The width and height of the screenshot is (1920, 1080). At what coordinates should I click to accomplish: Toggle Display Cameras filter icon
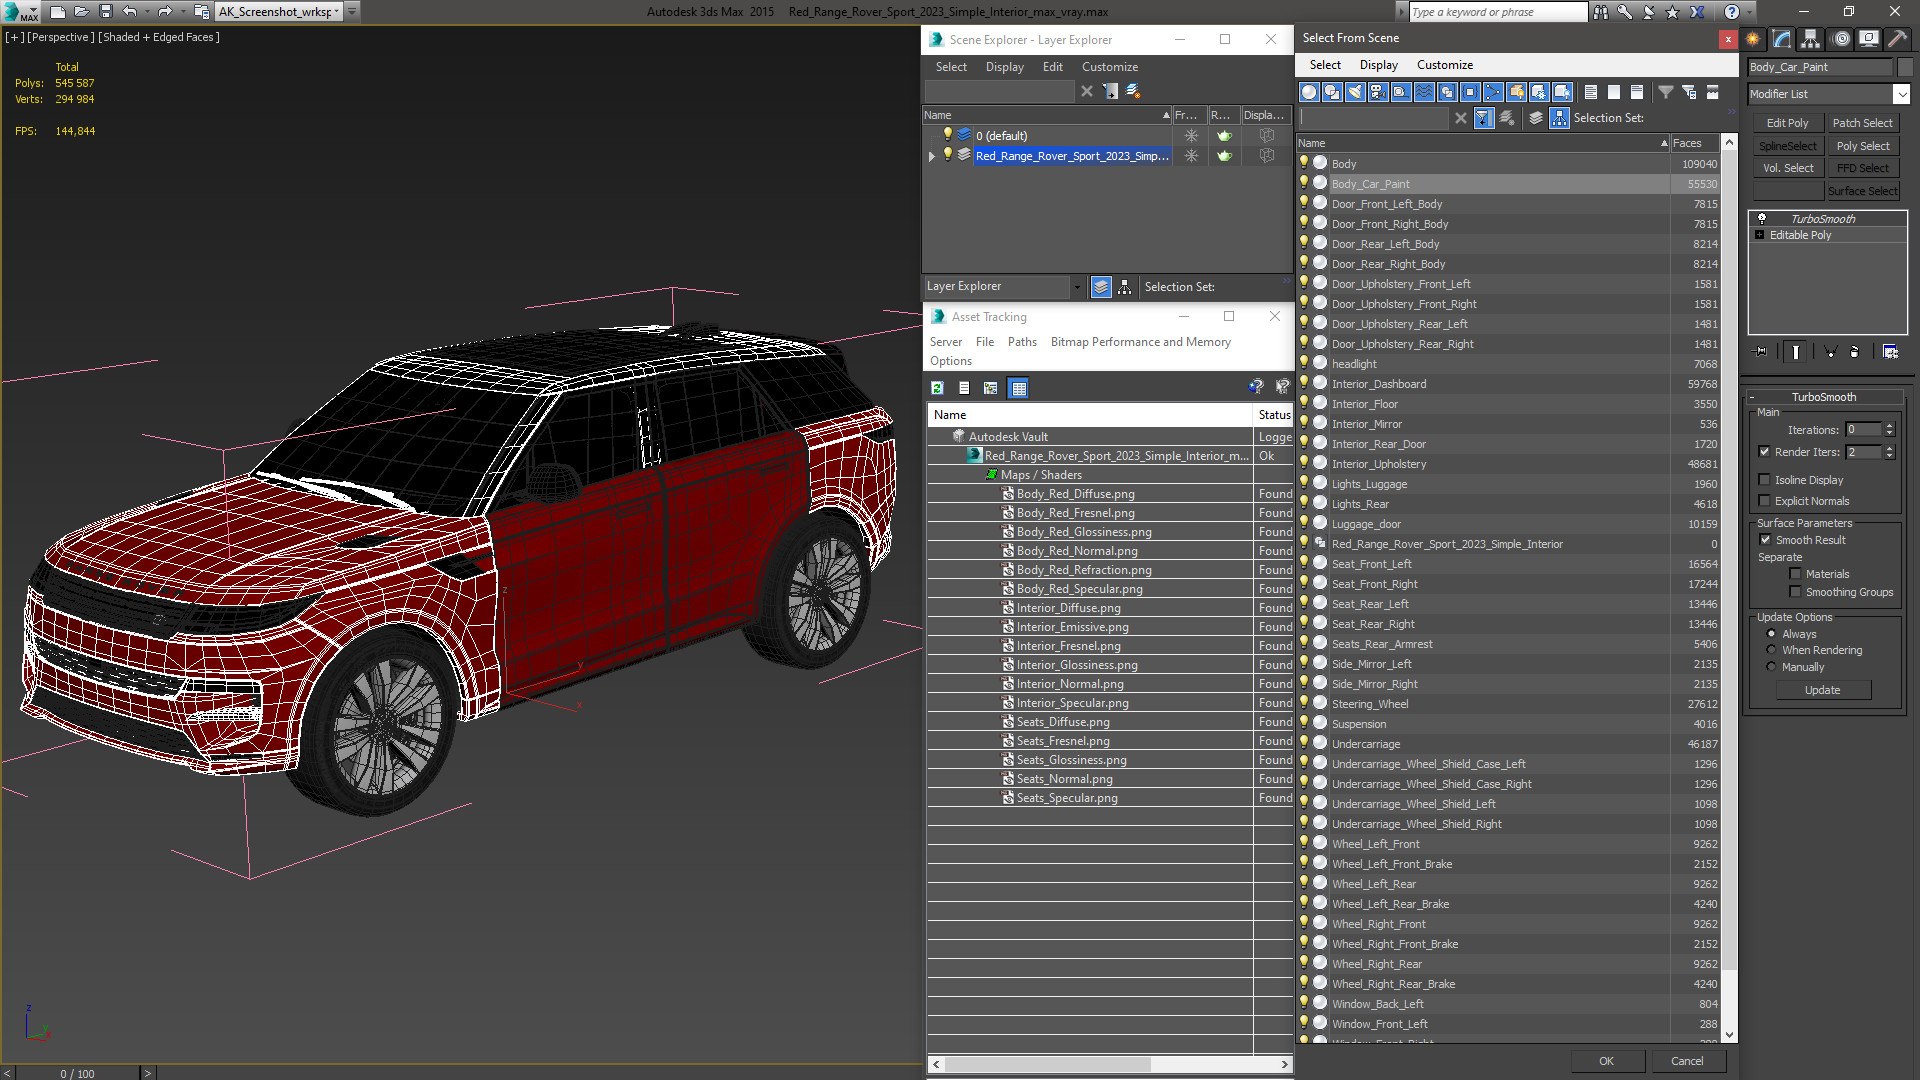click(1378, 92)
